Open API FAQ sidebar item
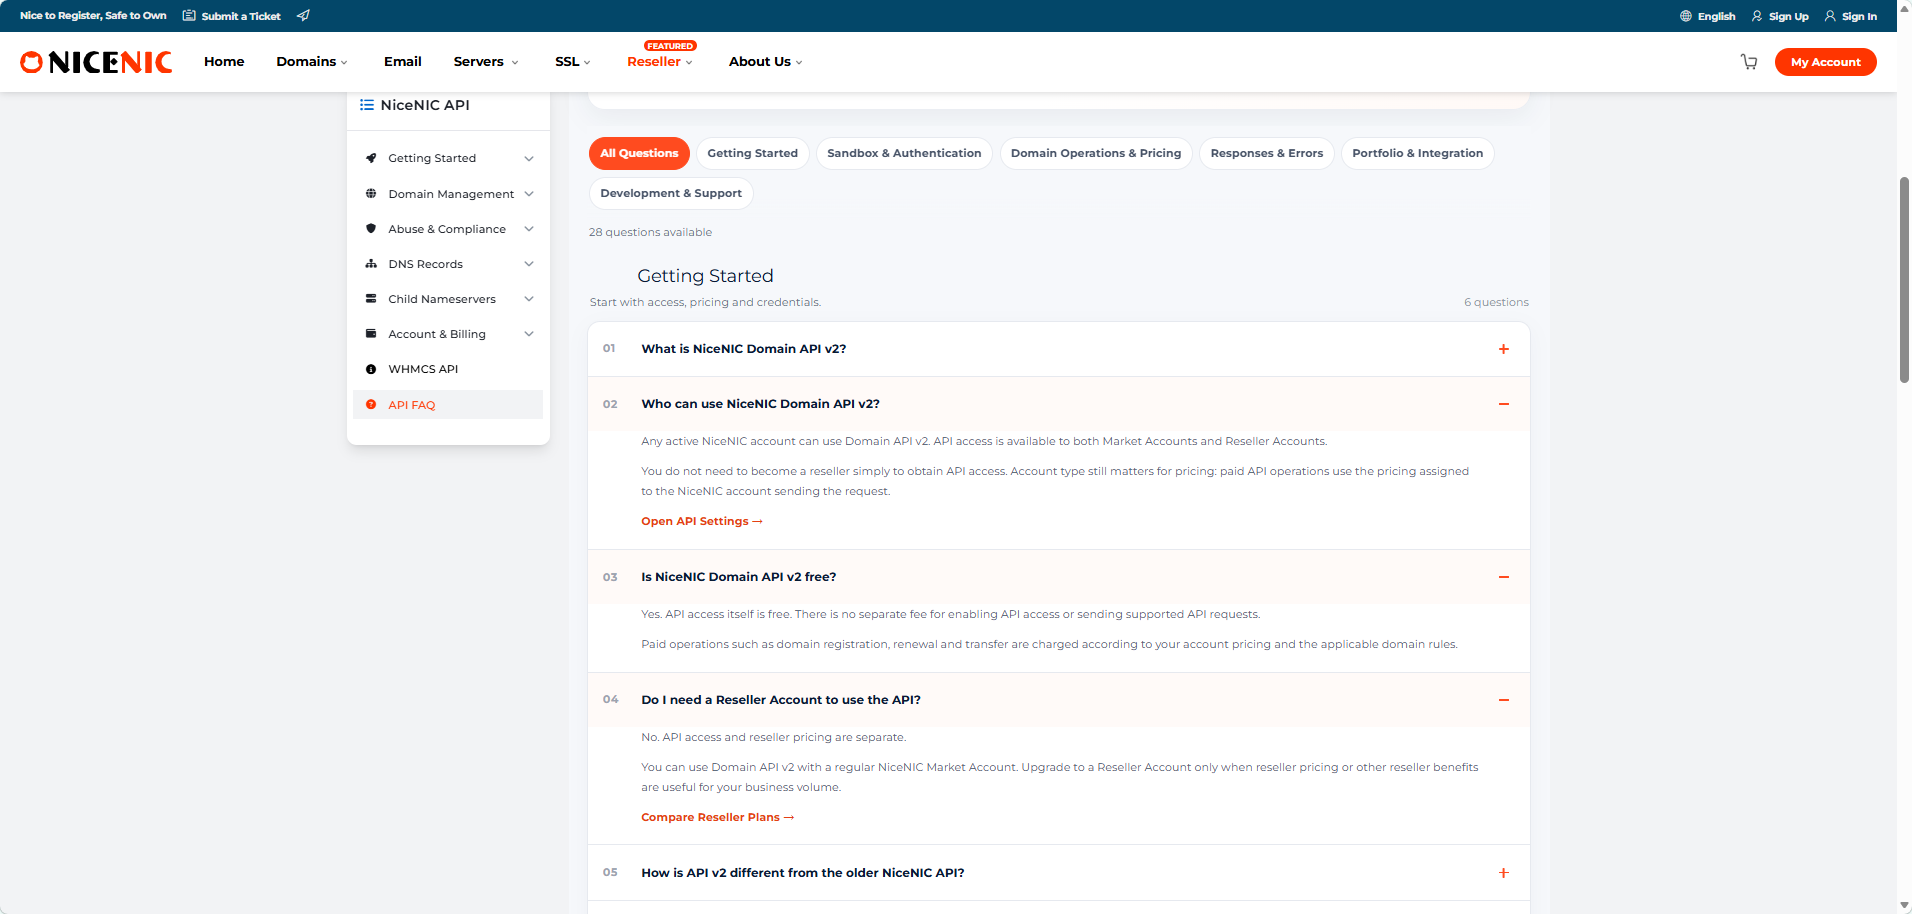Image resolution: width=1912 pixels, height=914 pixels. tap(448, 405)
